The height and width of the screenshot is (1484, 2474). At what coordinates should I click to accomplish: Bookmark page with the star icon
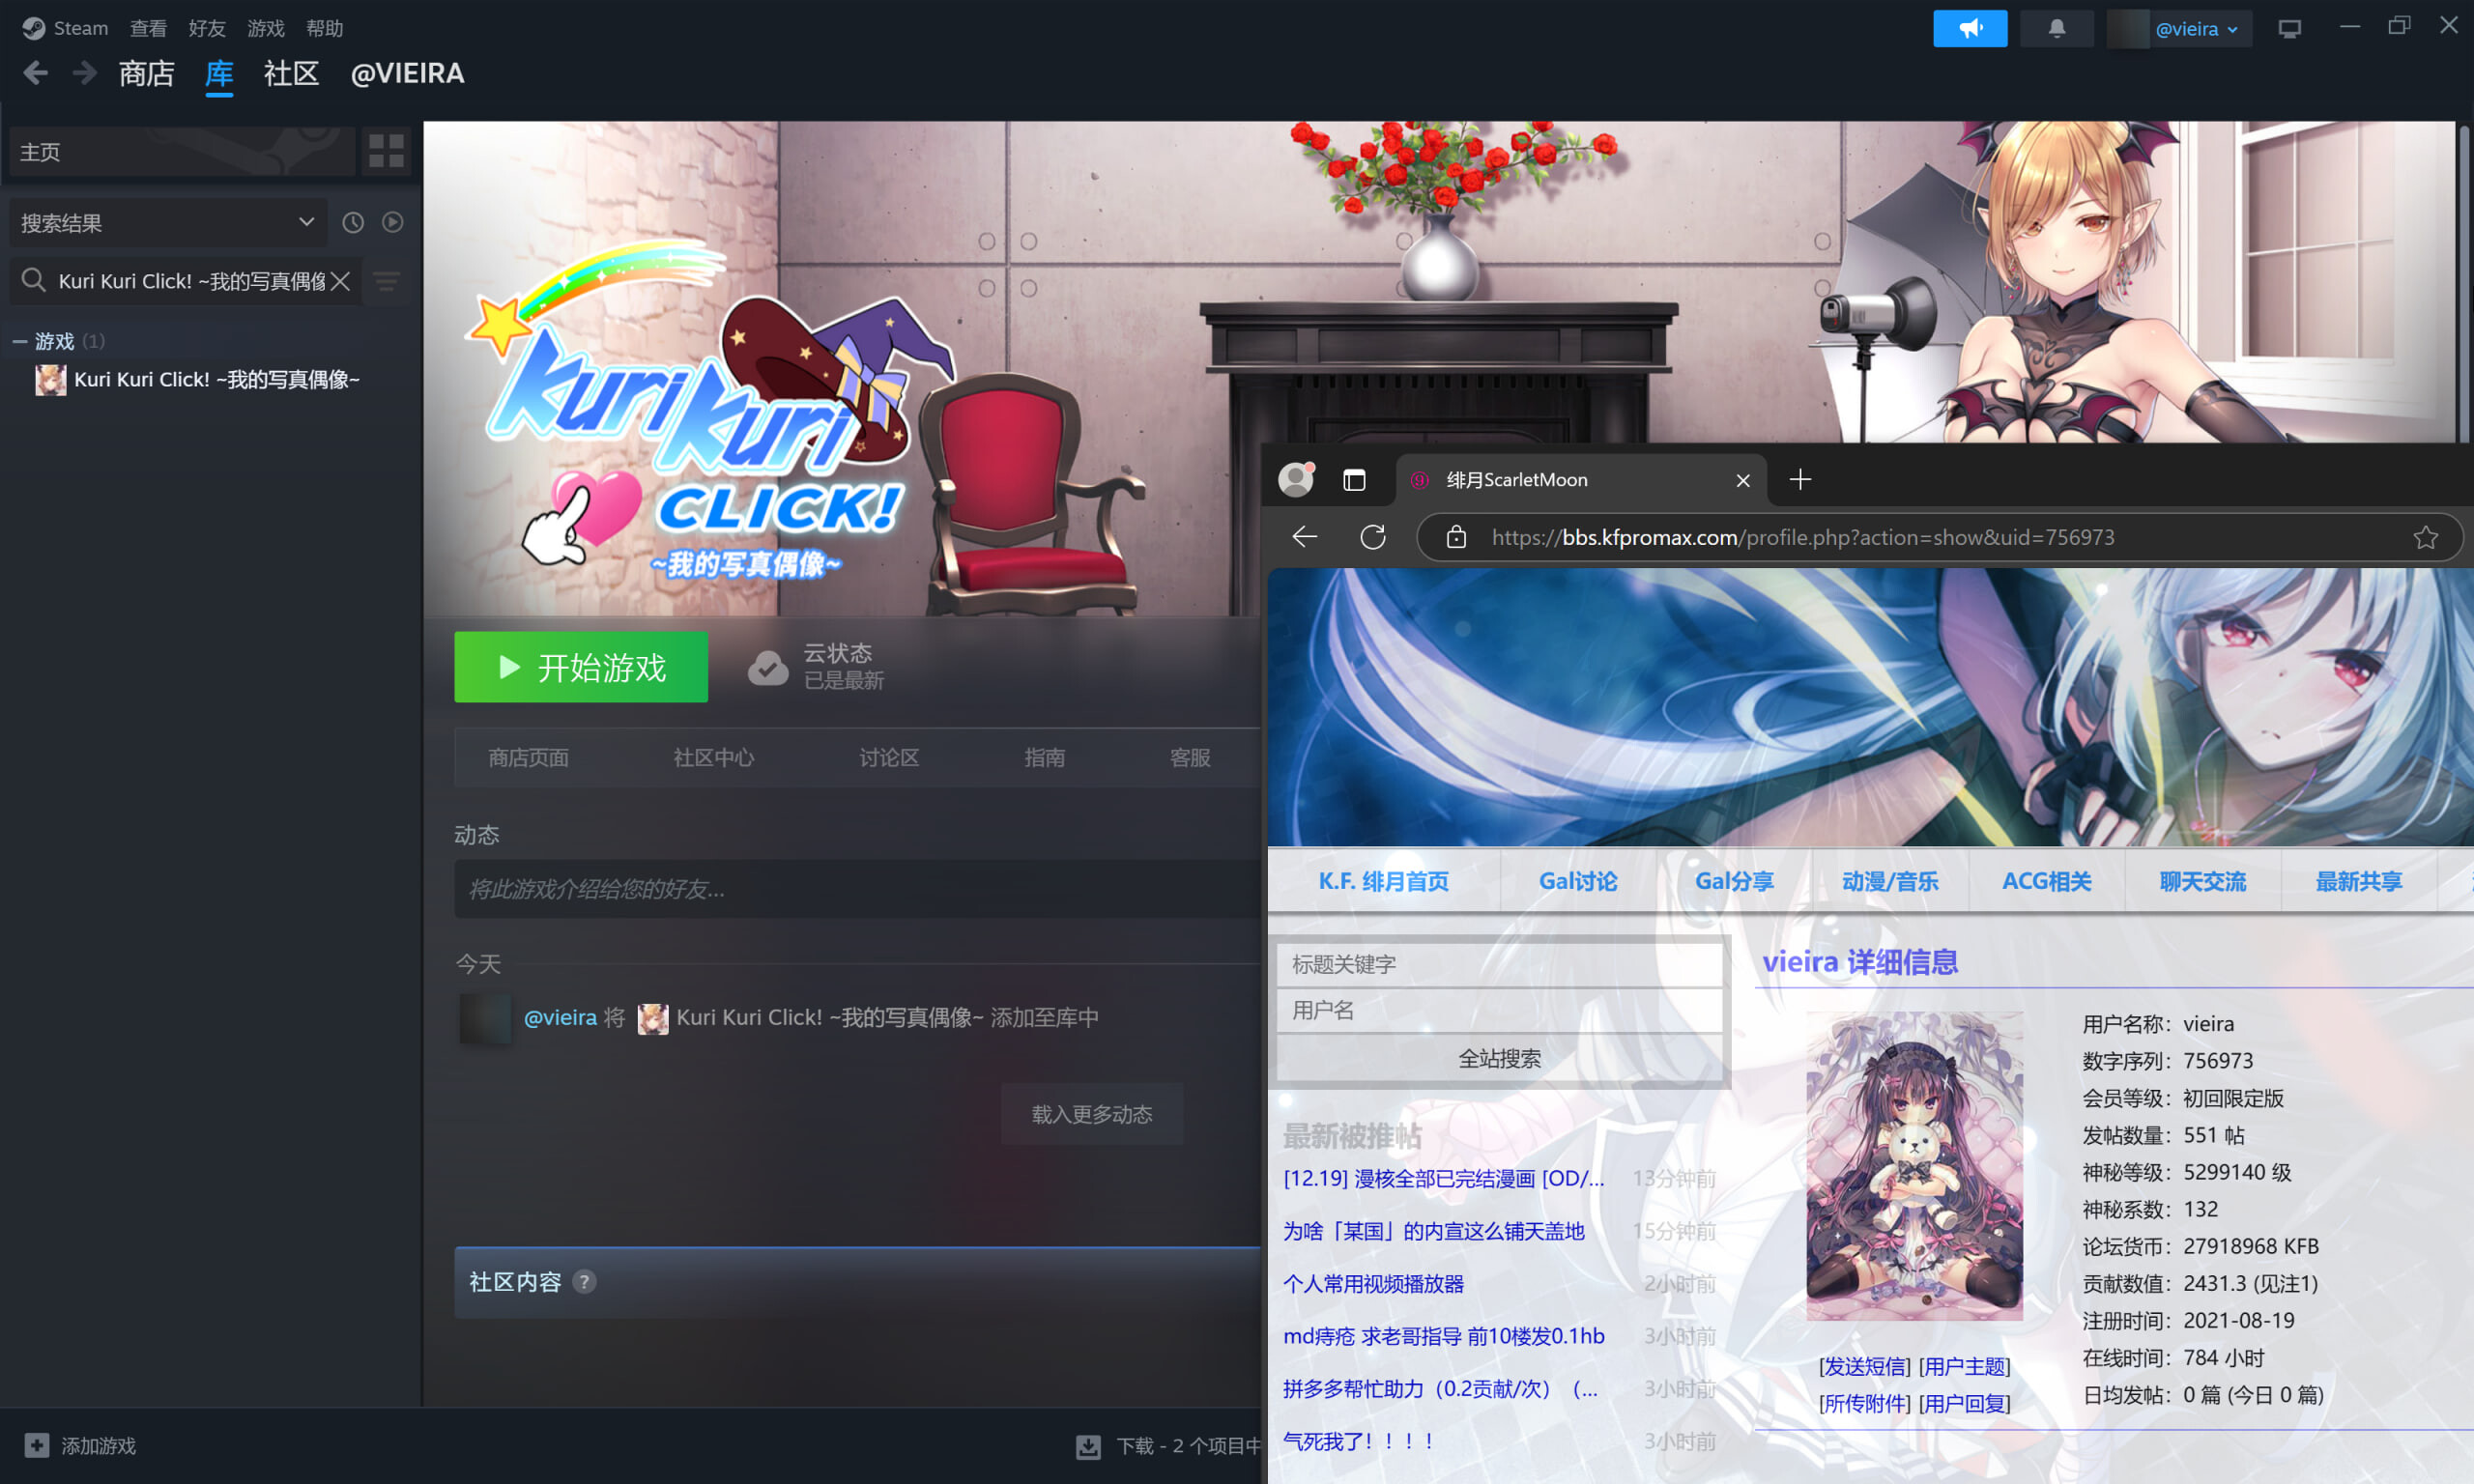pos(2425,537)
